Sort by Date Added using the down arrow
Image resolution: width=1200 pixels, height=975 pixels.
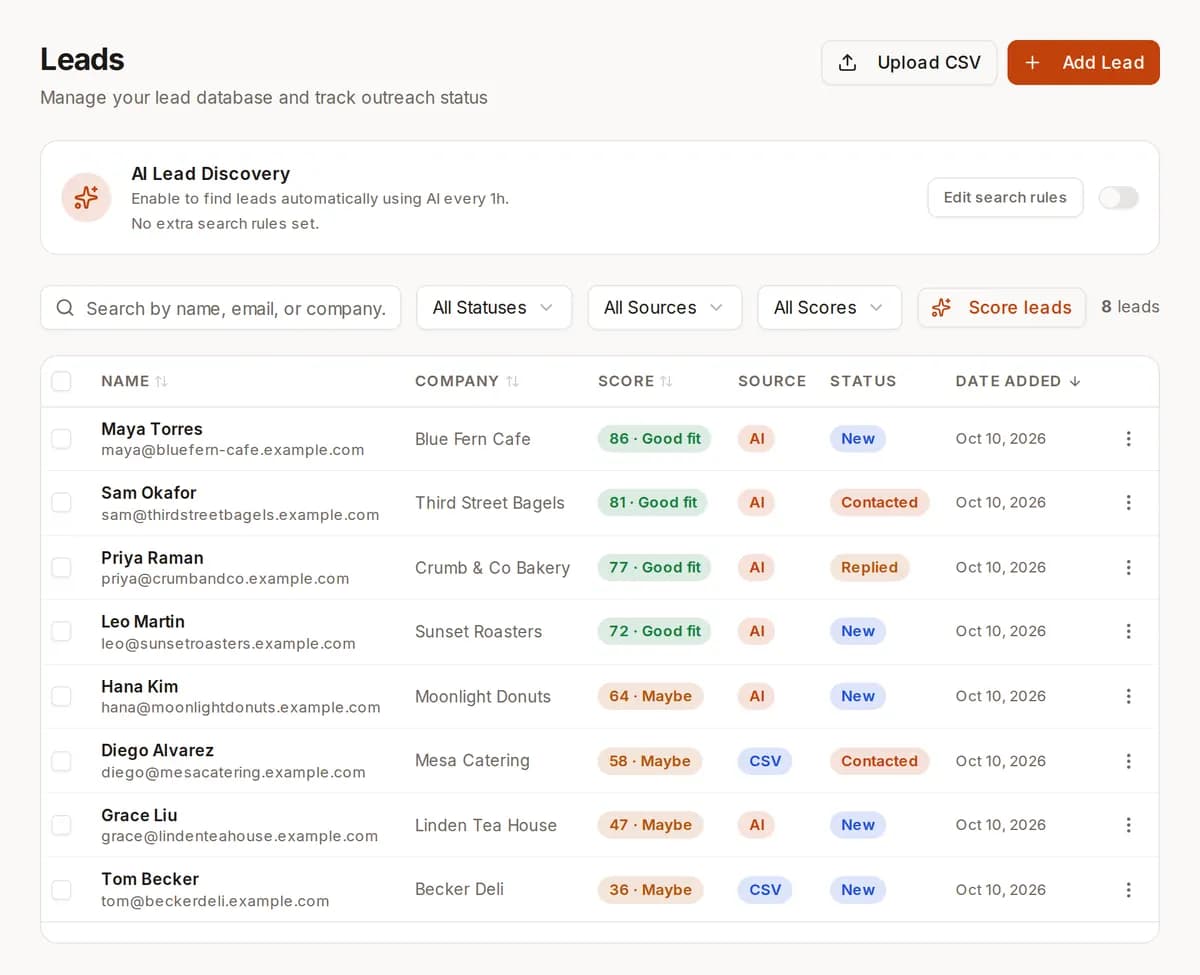pos(1075,381)
